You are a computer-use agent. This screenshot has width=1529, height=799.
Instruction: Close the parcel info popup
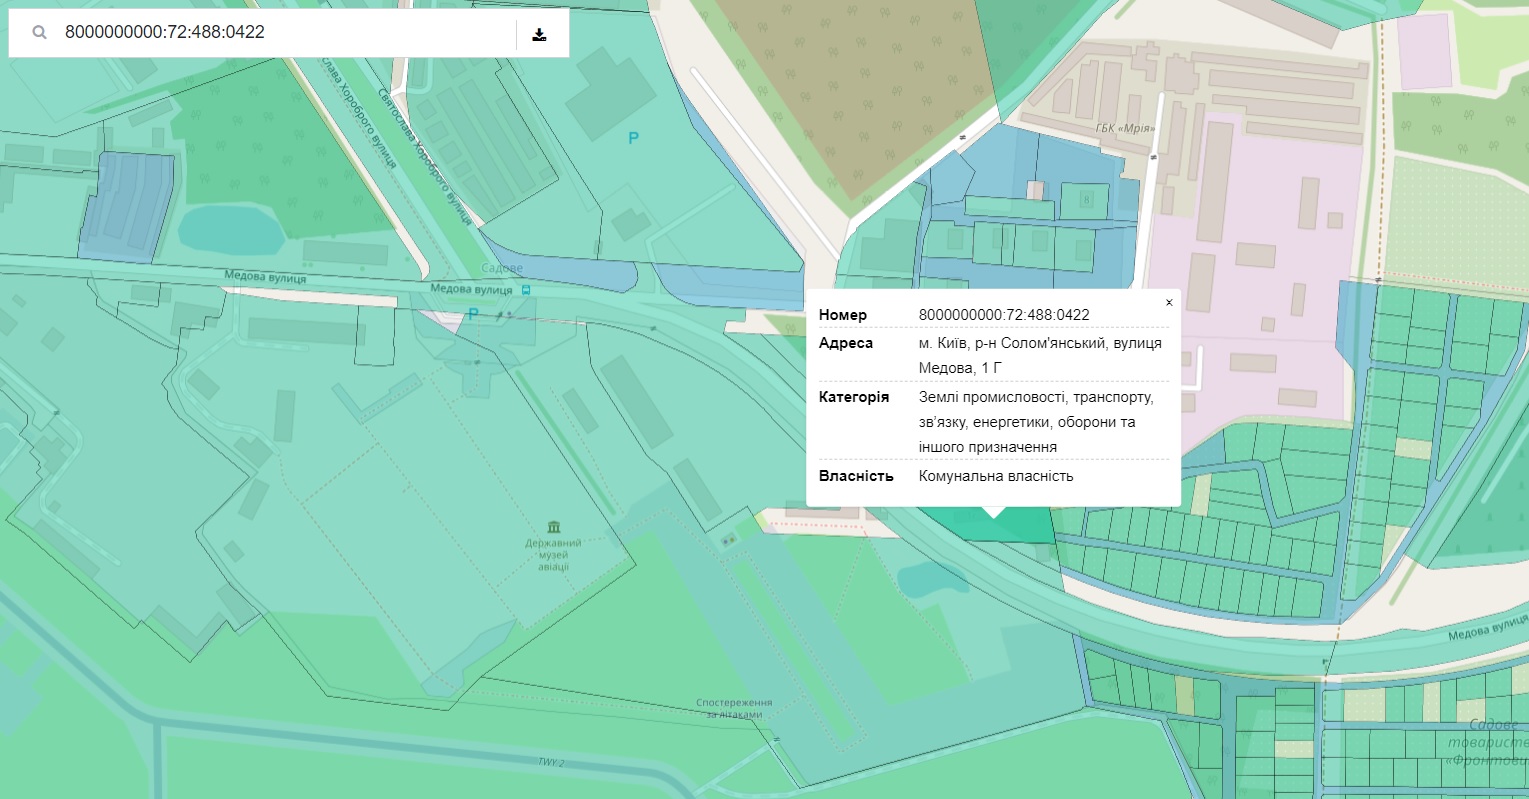(x=1168, y=303)
